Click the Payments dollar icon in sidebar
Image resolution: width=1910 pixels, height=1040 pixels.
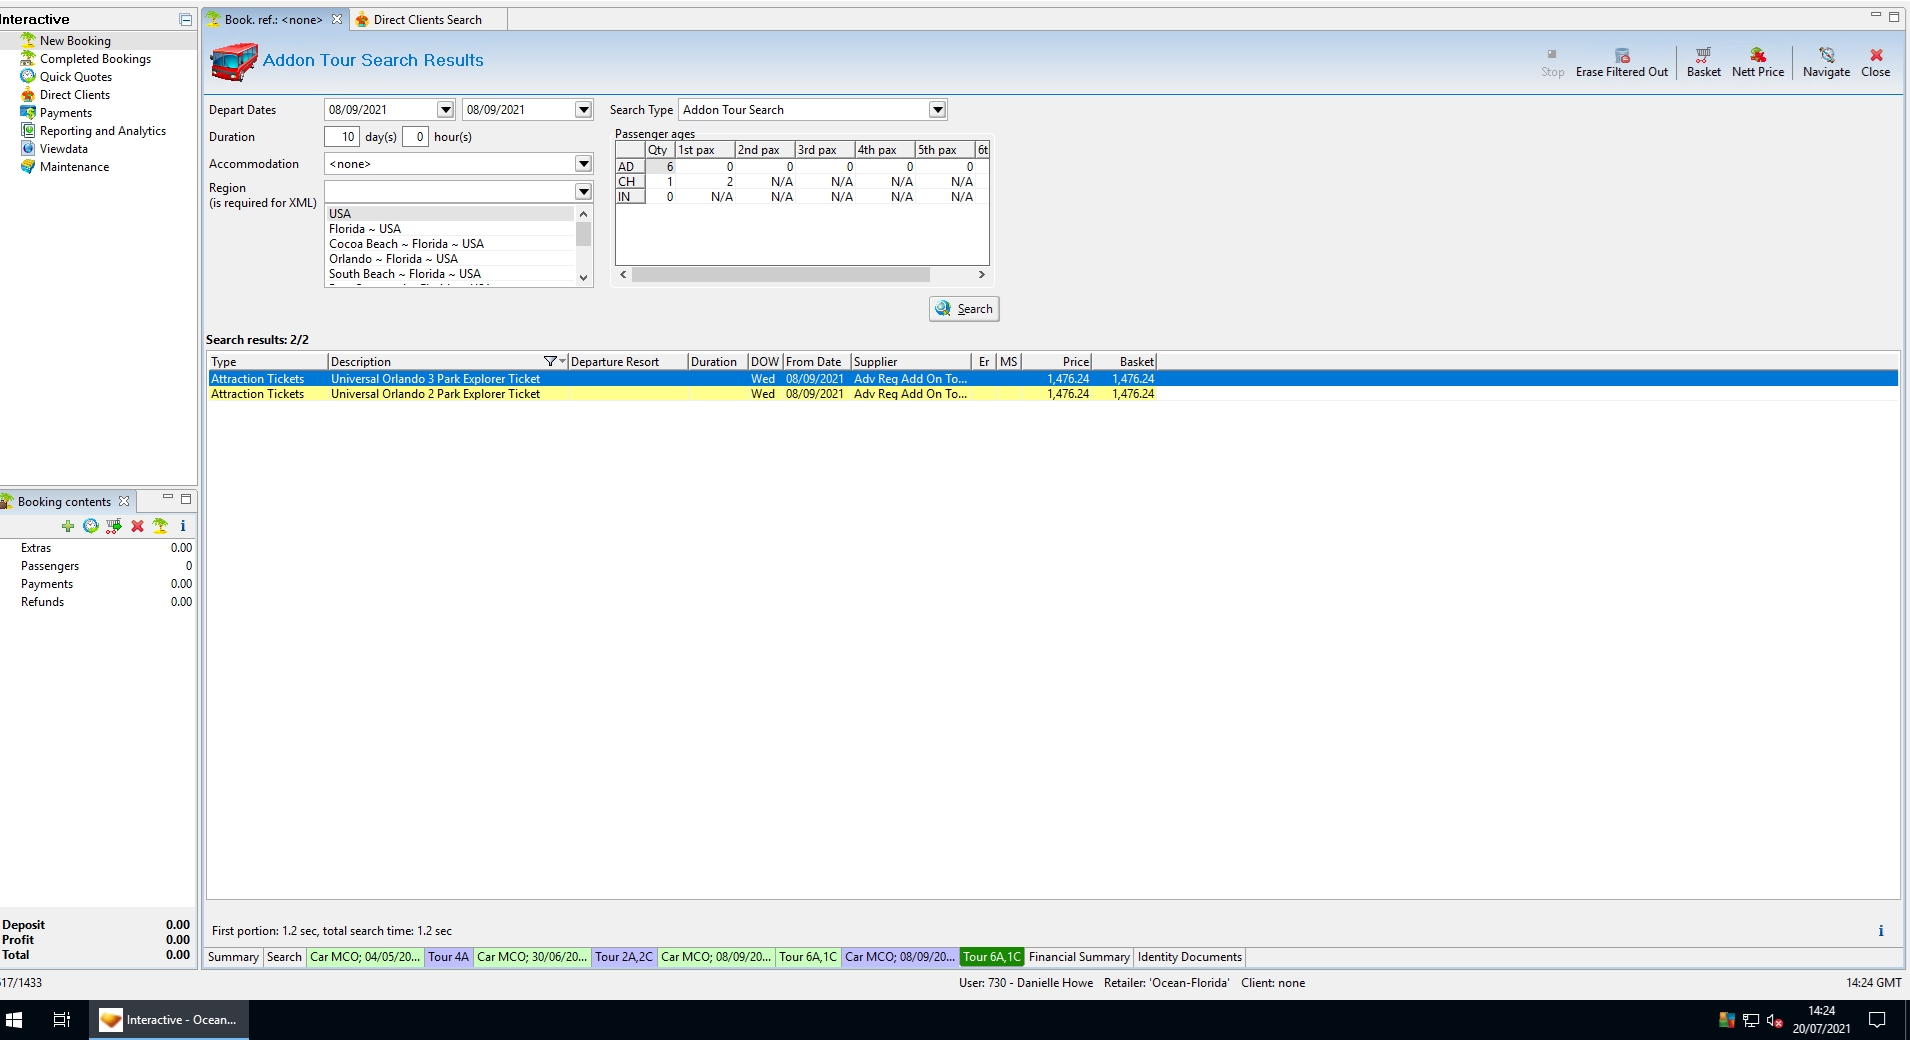(28, 113)
